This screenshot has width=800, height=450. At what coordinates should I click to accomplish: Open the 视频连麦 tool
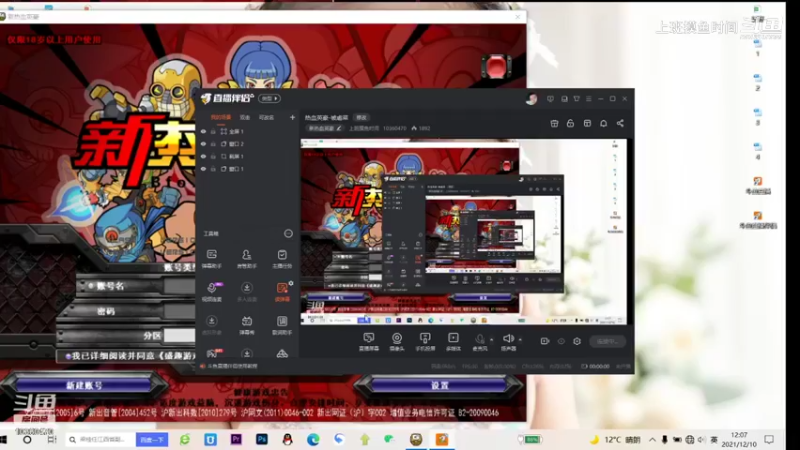(x=212, y=291)
